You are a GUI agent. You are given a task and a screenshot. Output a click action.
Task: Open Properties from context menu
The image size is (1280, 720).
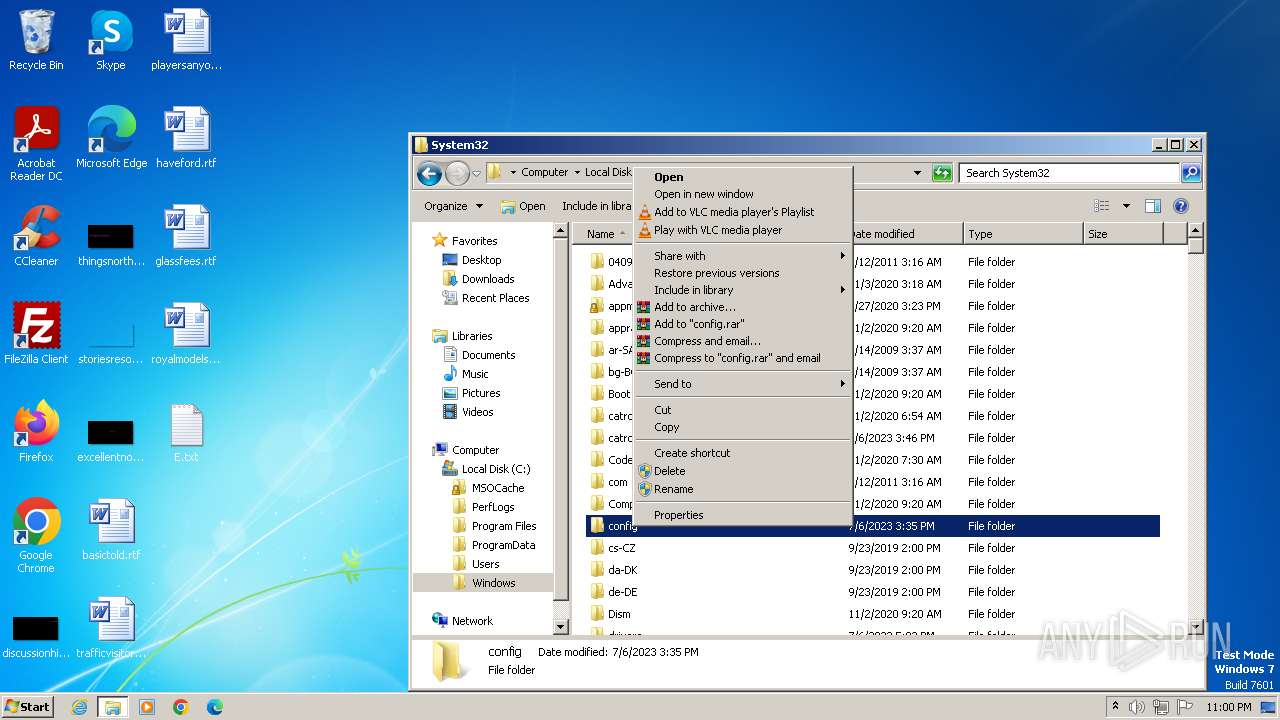742,515
